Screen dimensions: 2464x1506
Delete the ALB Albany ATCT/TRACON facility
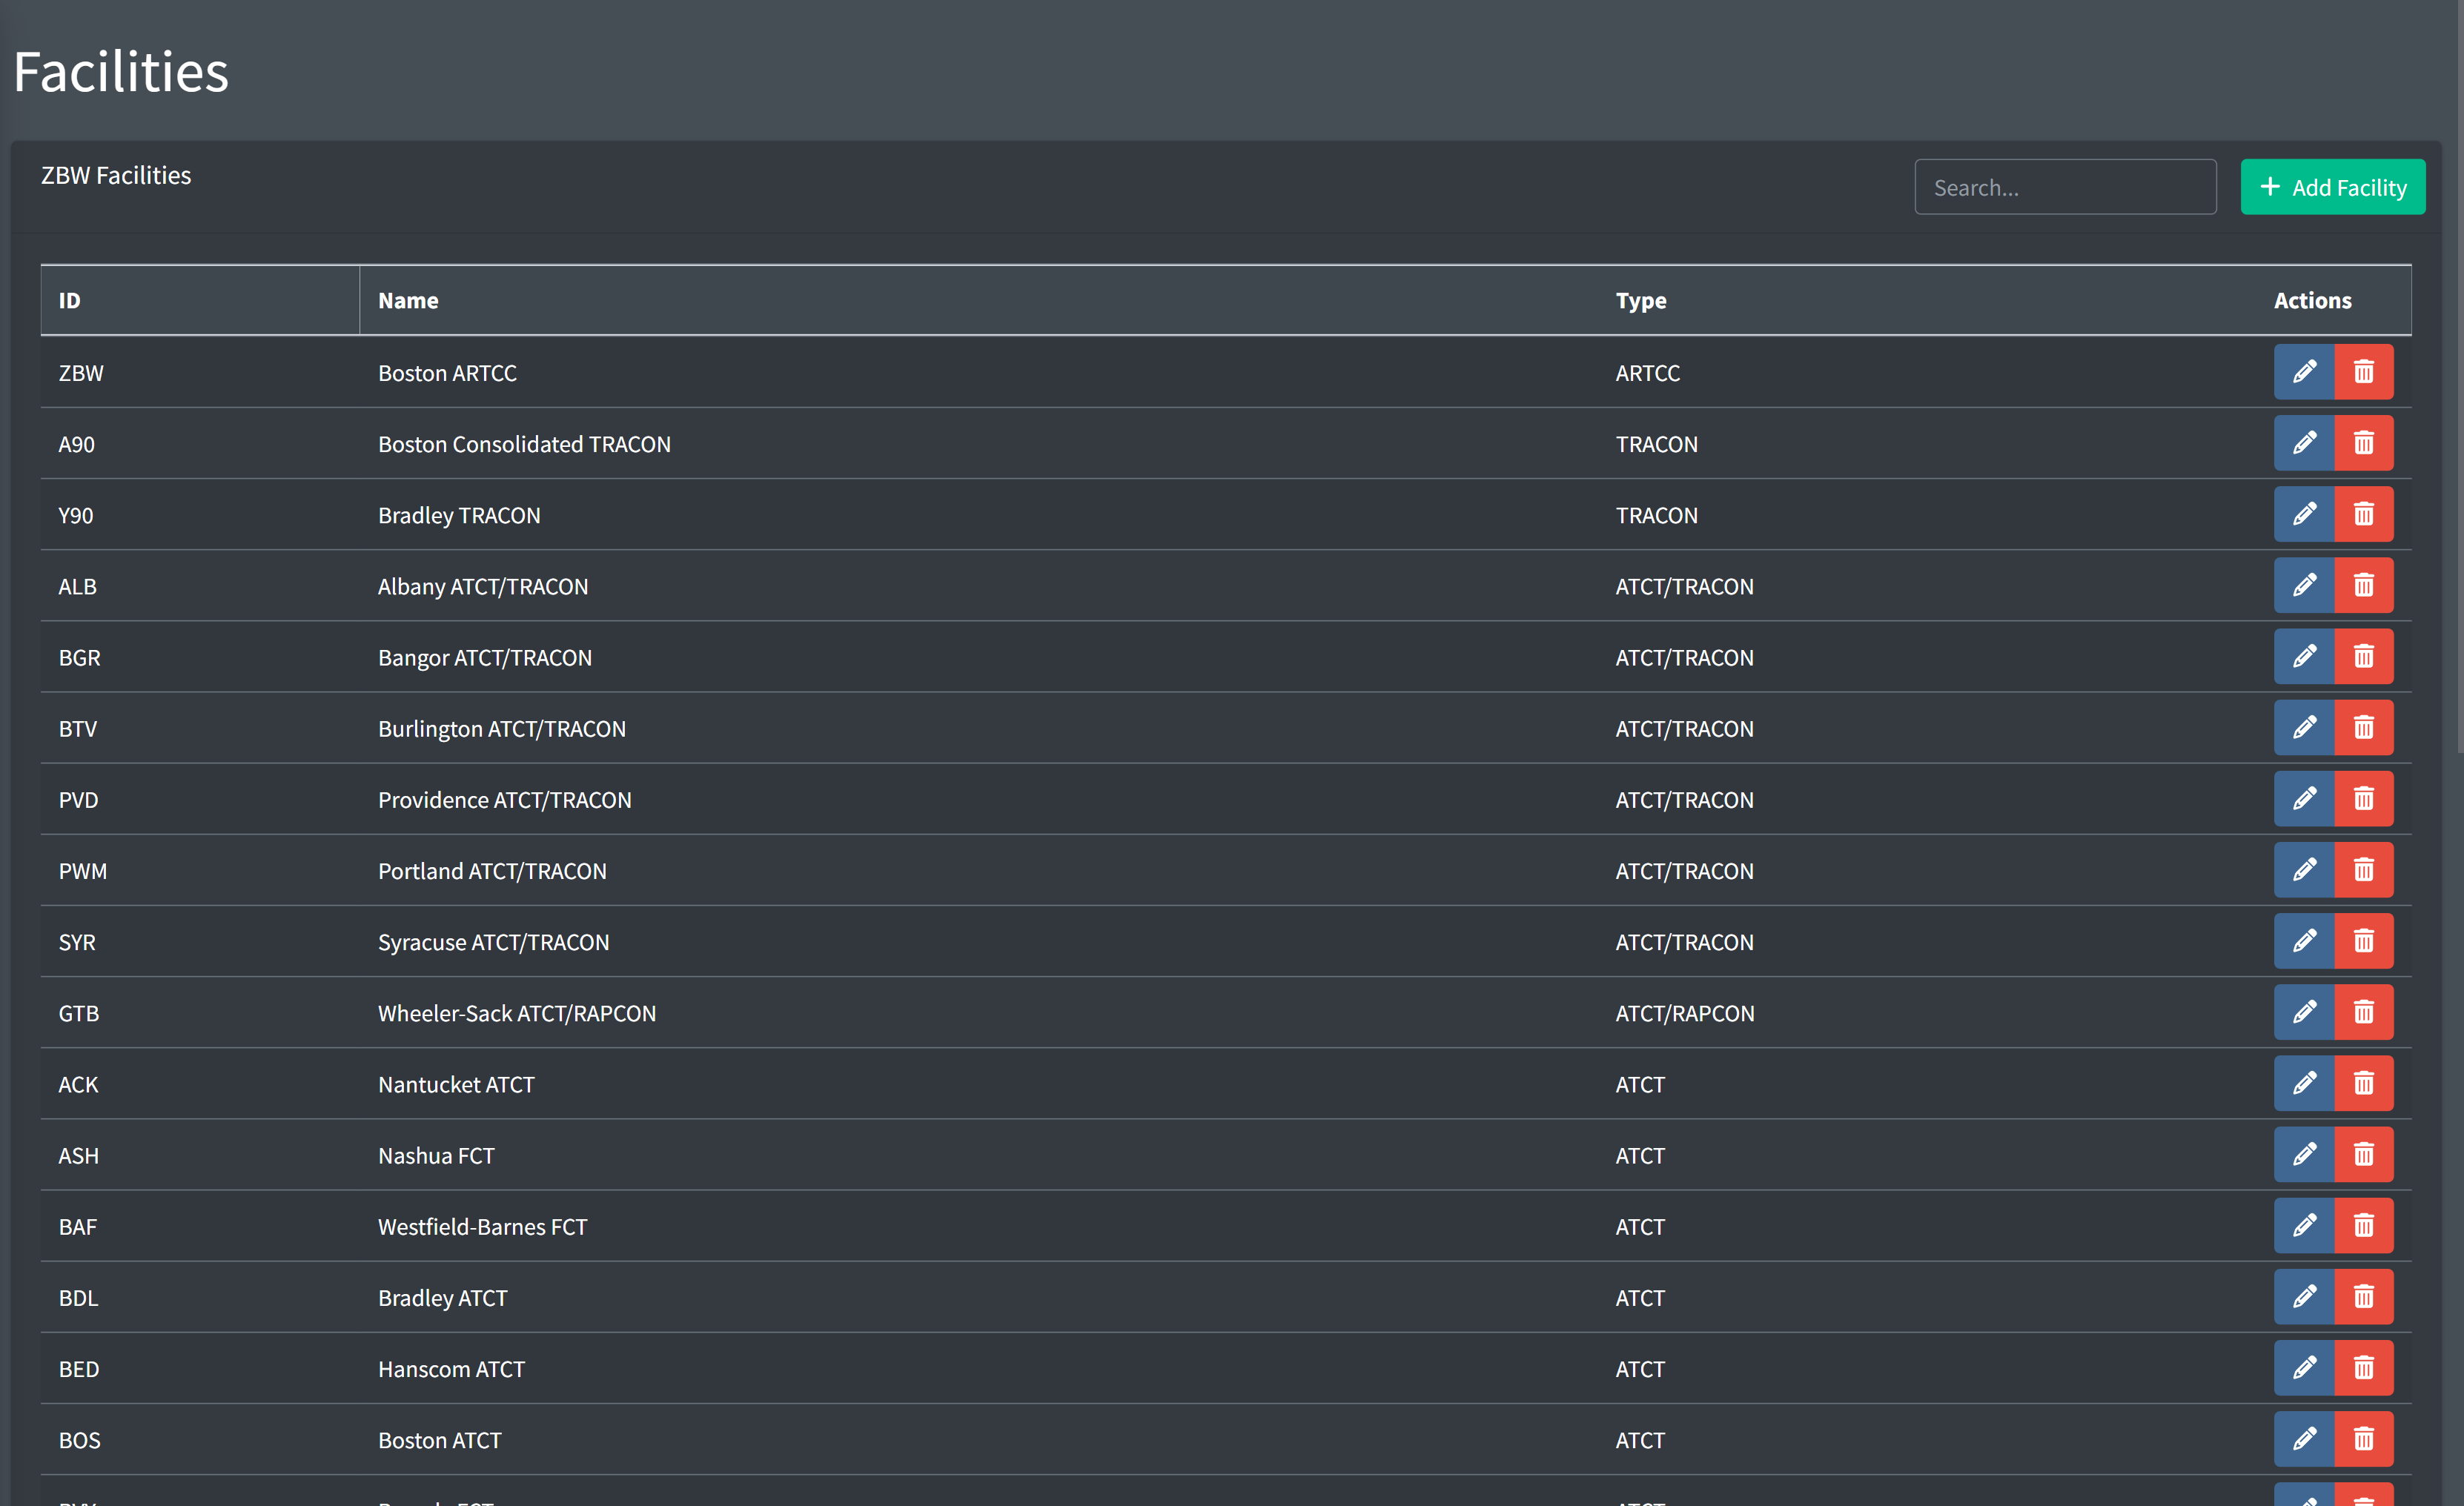(x=2364, y=585)
